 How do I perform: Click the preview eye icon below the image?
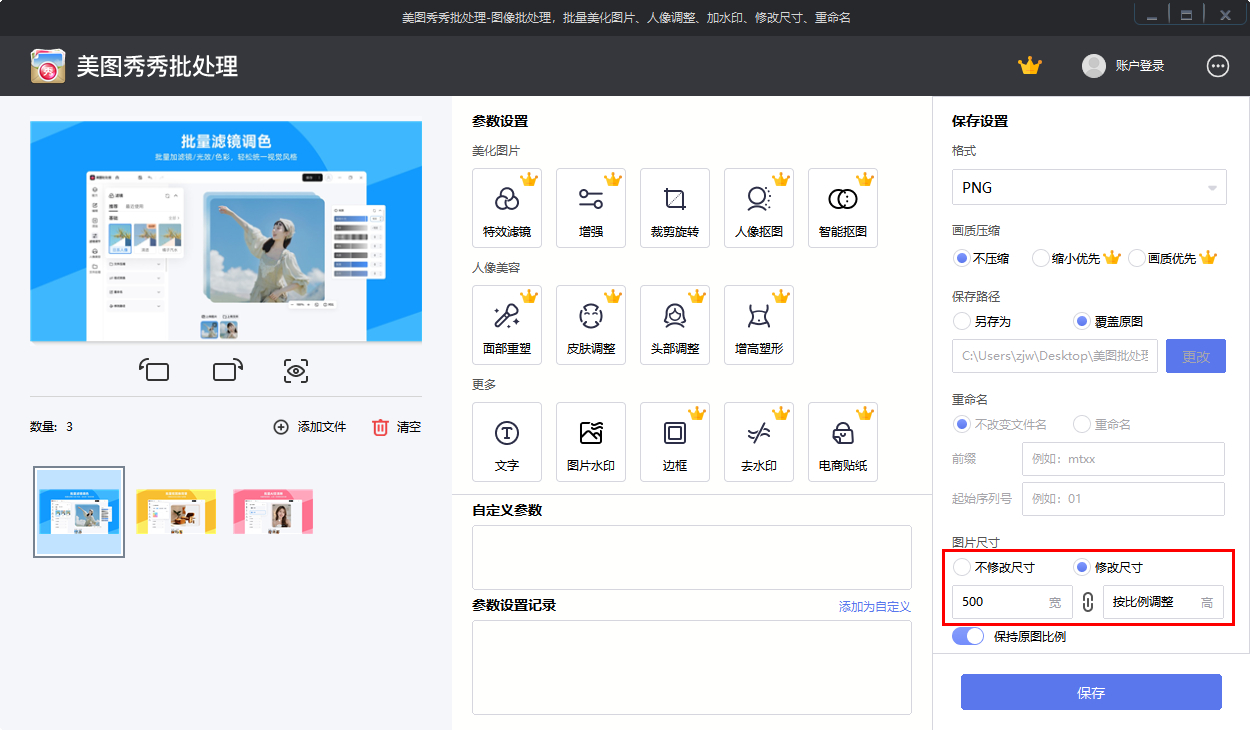[x=295, y=370]
